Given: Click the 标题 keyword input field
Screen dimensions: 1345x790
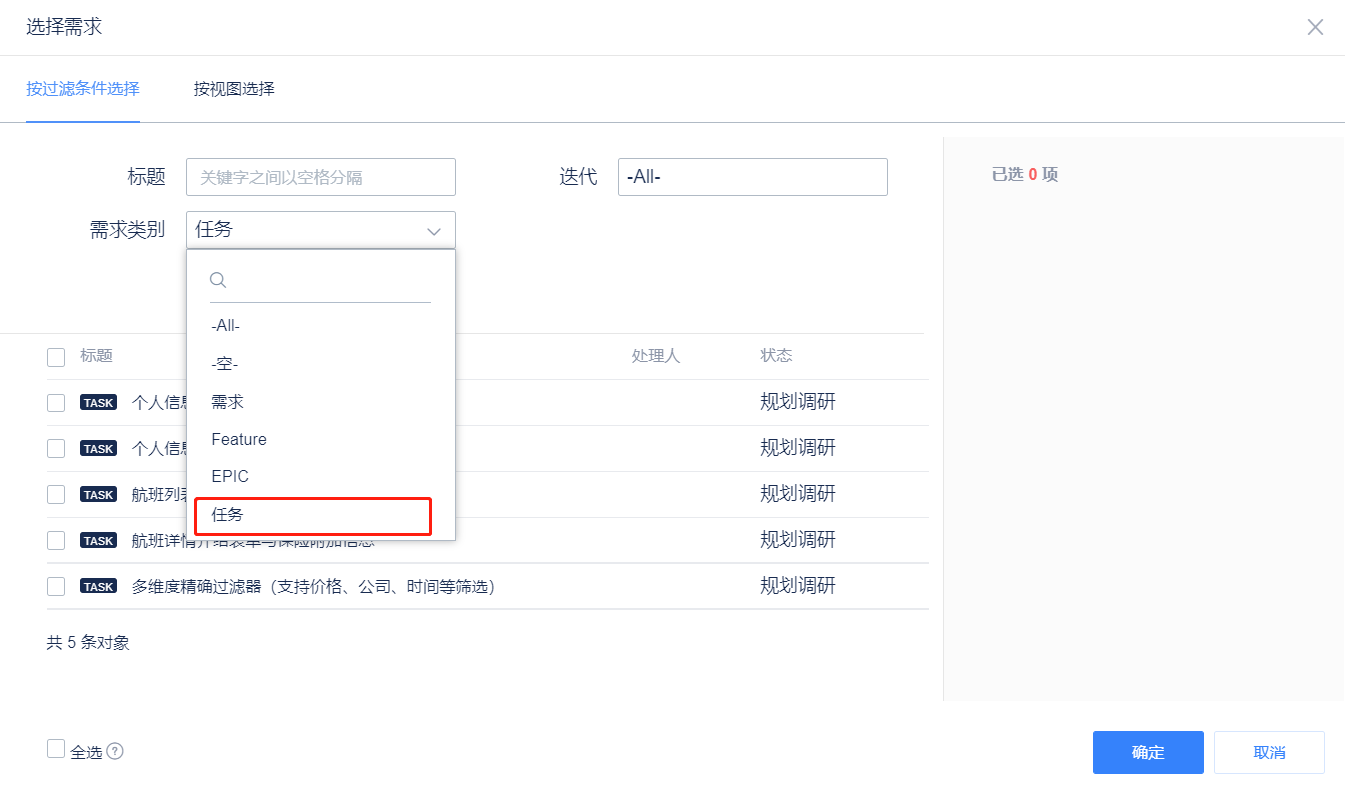Looking at the screenshot, I should pos(321,177).
